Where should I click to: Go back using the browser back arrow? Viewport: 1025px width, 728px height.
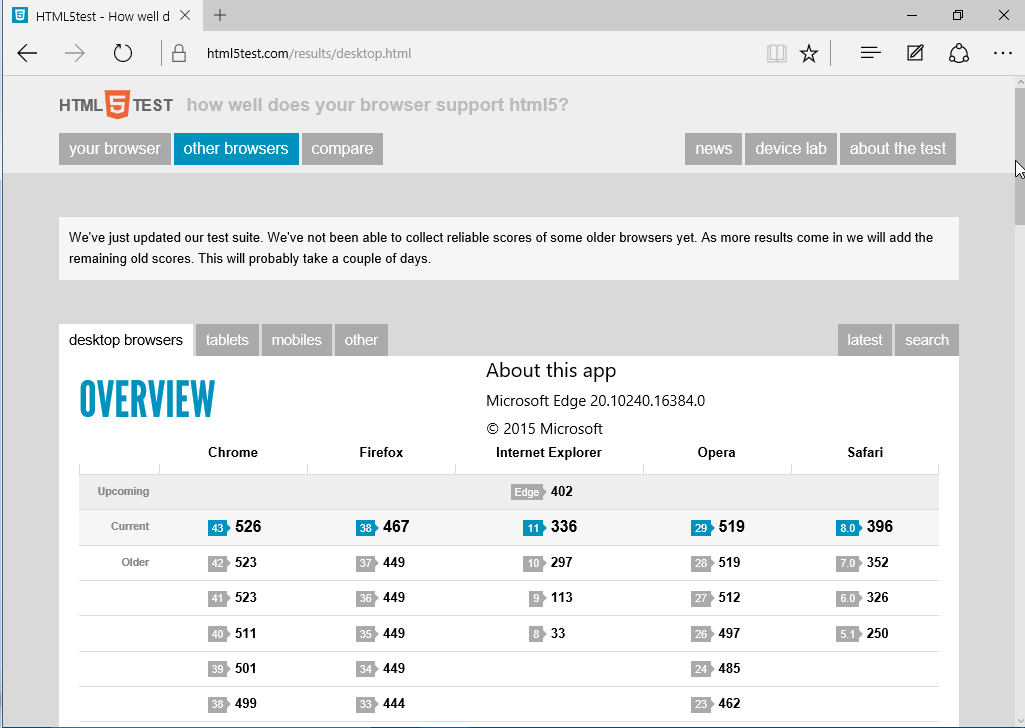click(27, 54)
